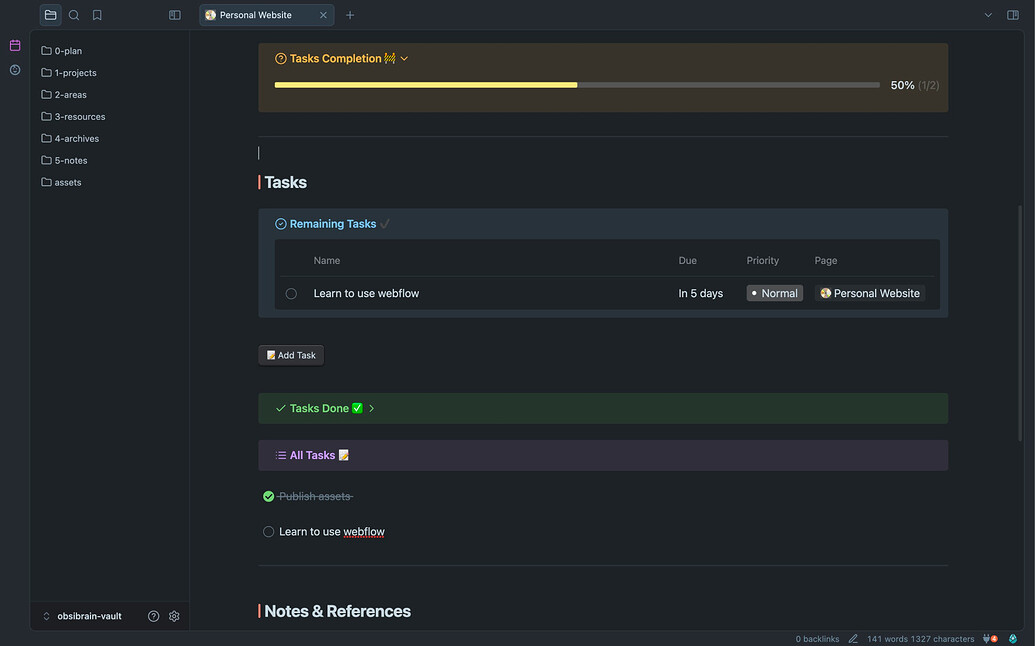Collapse the left sidebar panel
This screenshot has width=1035, height=646.
coord(174,15)
